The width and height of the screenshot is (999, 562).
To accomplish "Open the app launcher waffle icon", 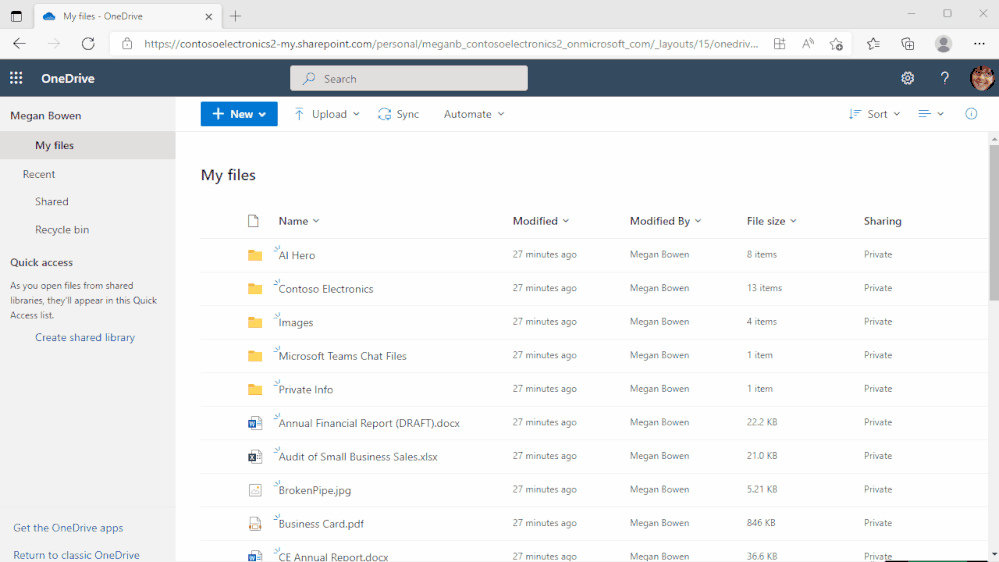I will point(16,78).
